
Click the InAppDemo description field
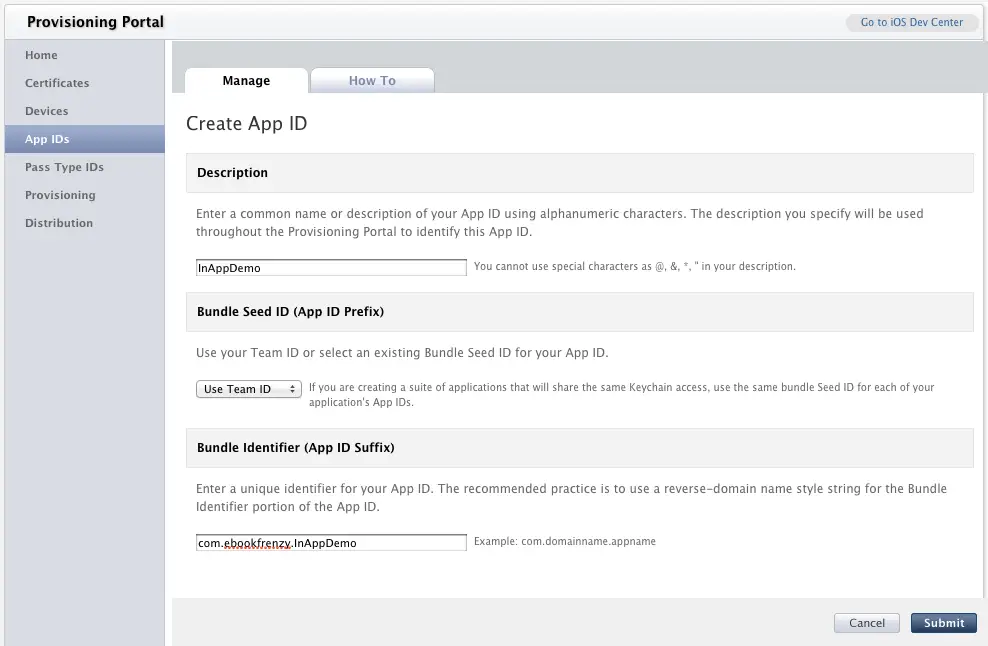tap(330, 267)
